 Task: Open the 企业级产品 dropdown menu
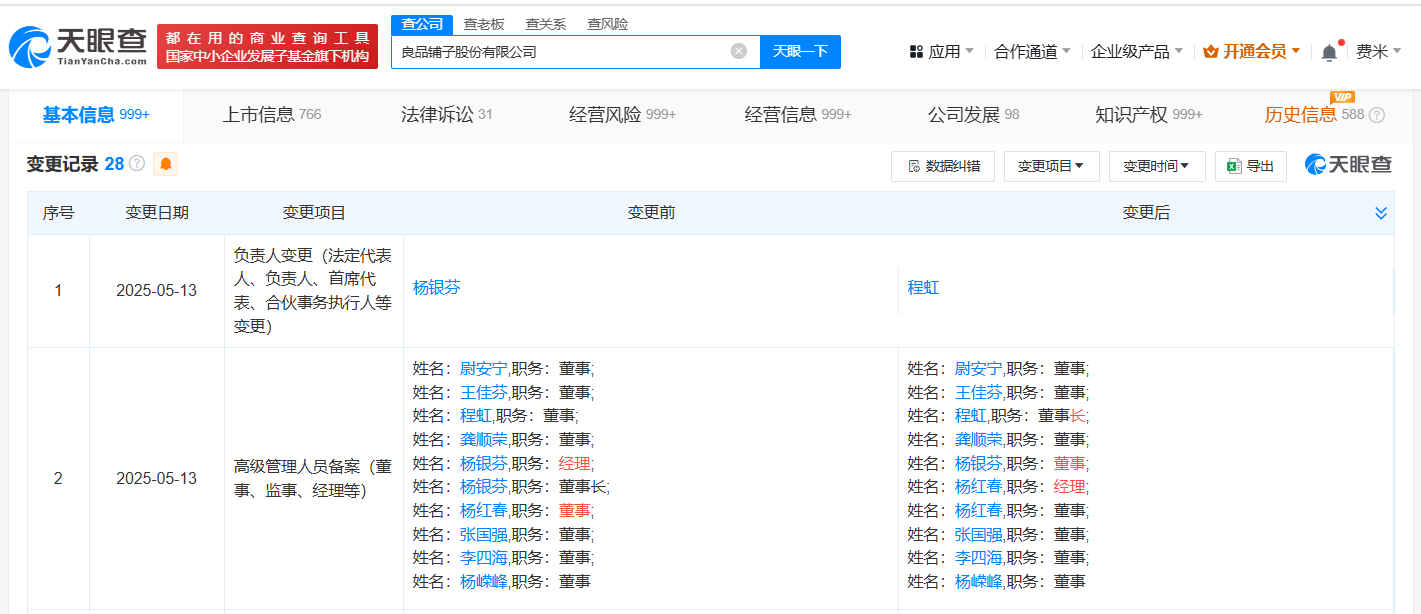coord(1136,52)
